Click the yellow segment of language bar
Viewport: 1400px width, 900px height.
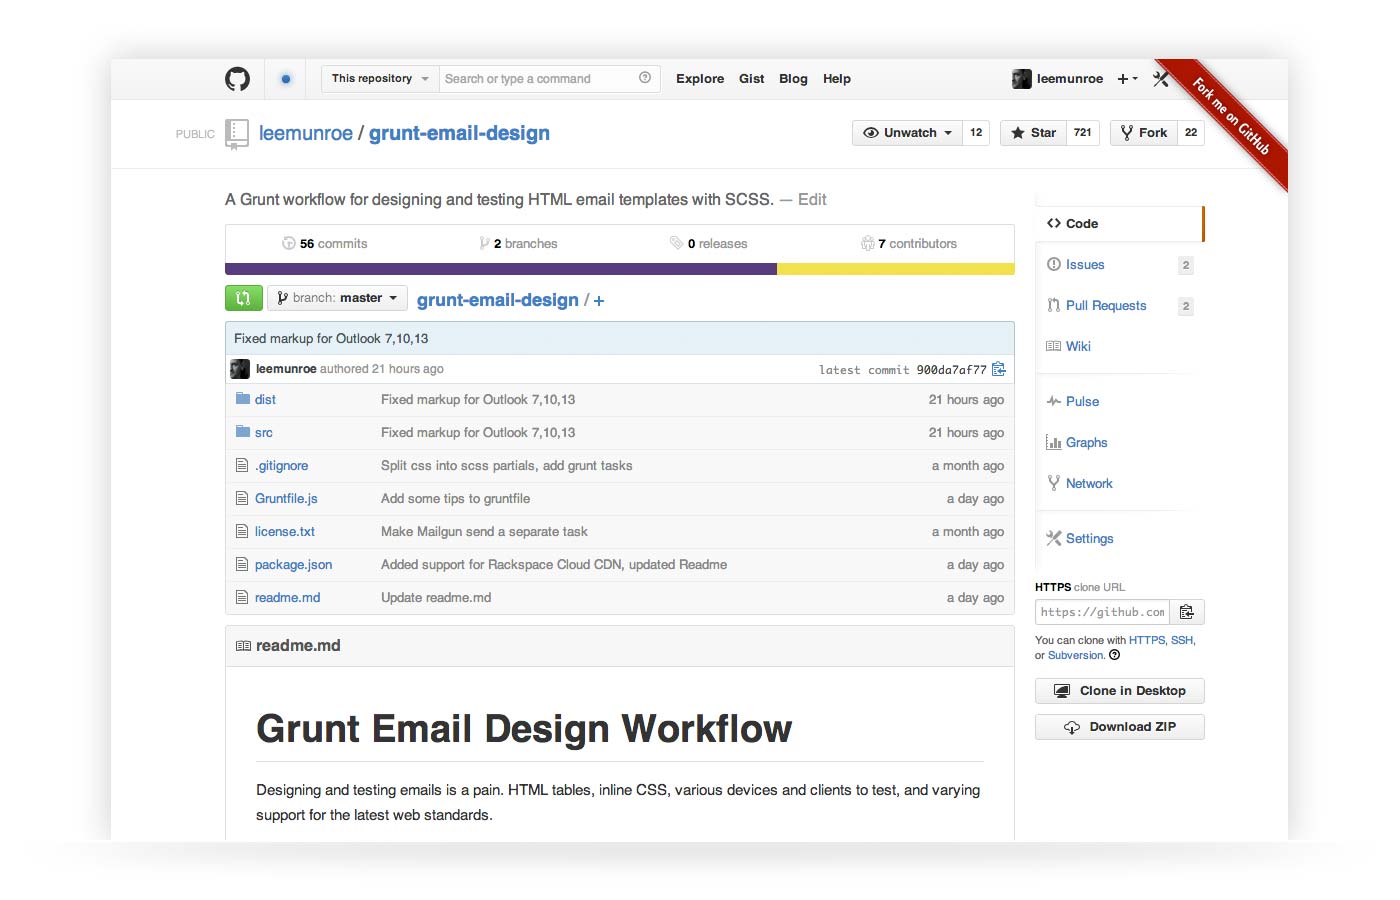[896, 269]
